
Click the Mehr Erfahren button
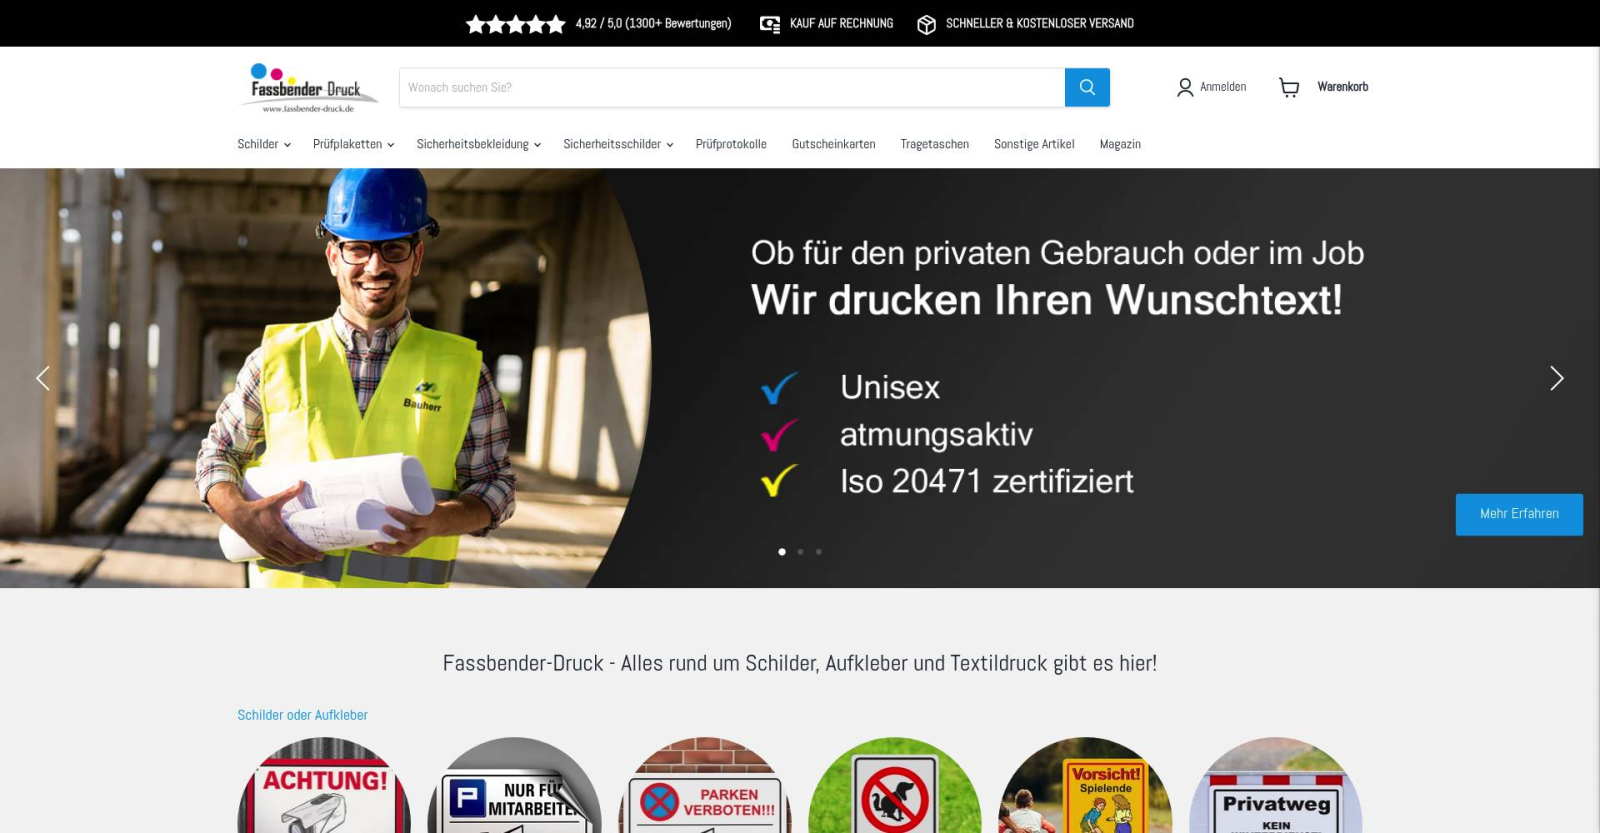pyautogui.click(x=1519, y=514)
